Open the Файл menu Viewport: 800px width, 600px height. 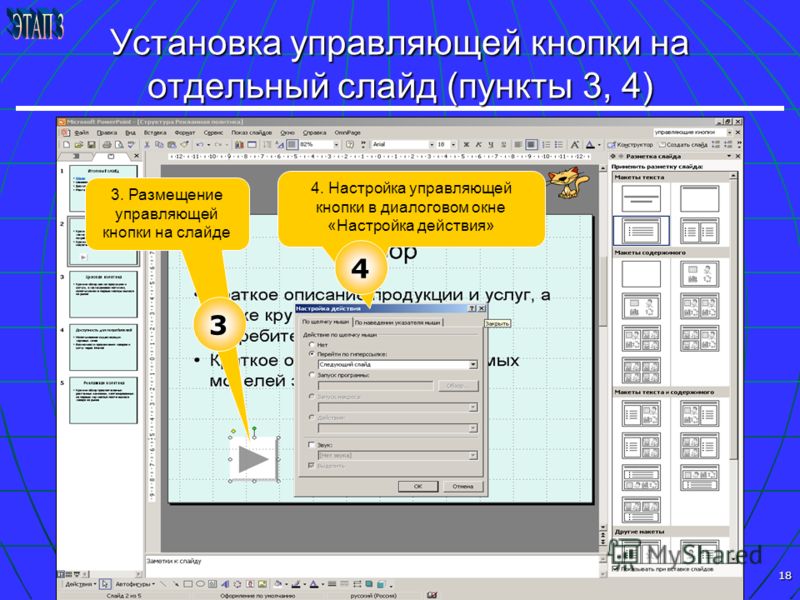(x=82, y=133)
